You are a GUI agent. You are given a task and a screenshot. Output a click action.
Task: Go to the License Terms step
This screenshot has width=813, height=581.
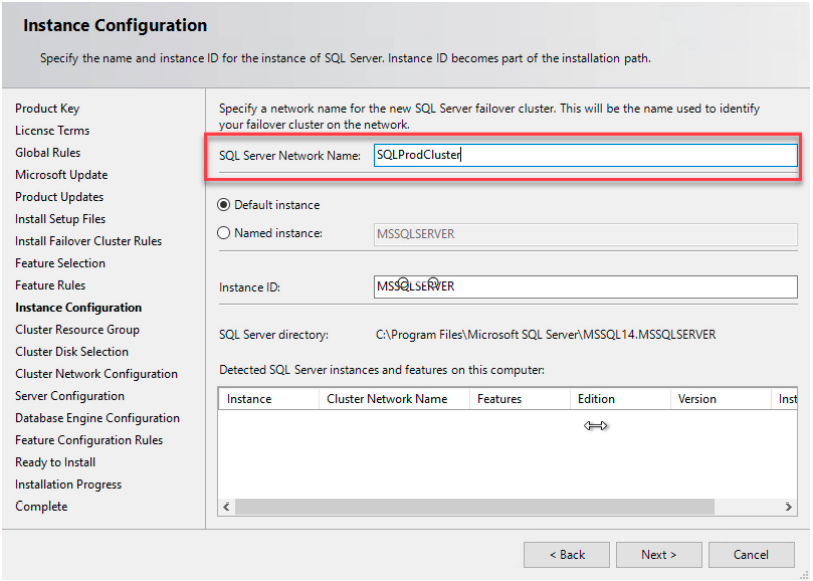click(x=52, y=131)
